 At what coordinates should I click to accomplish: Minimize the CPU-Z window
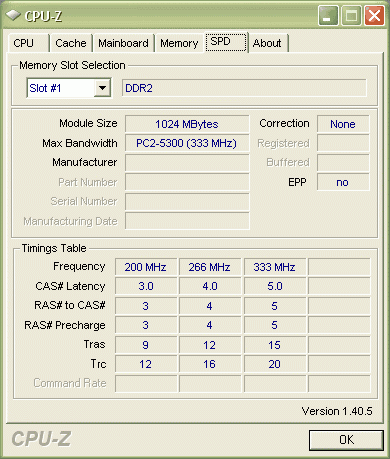[x=328, y=15]
